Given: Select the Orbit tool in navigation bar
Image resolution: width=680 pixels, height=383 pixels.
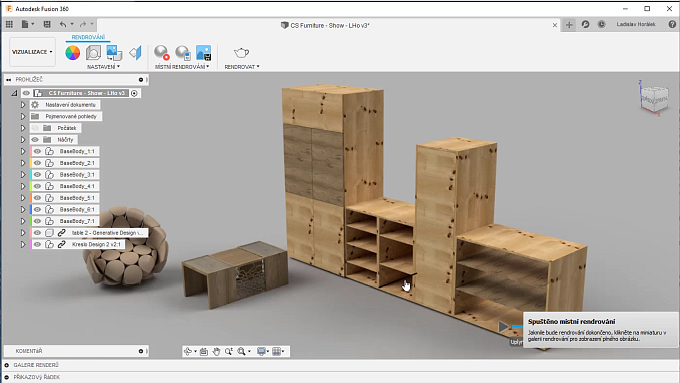Looking at the screenshot, I should click(x=188, y=351).
